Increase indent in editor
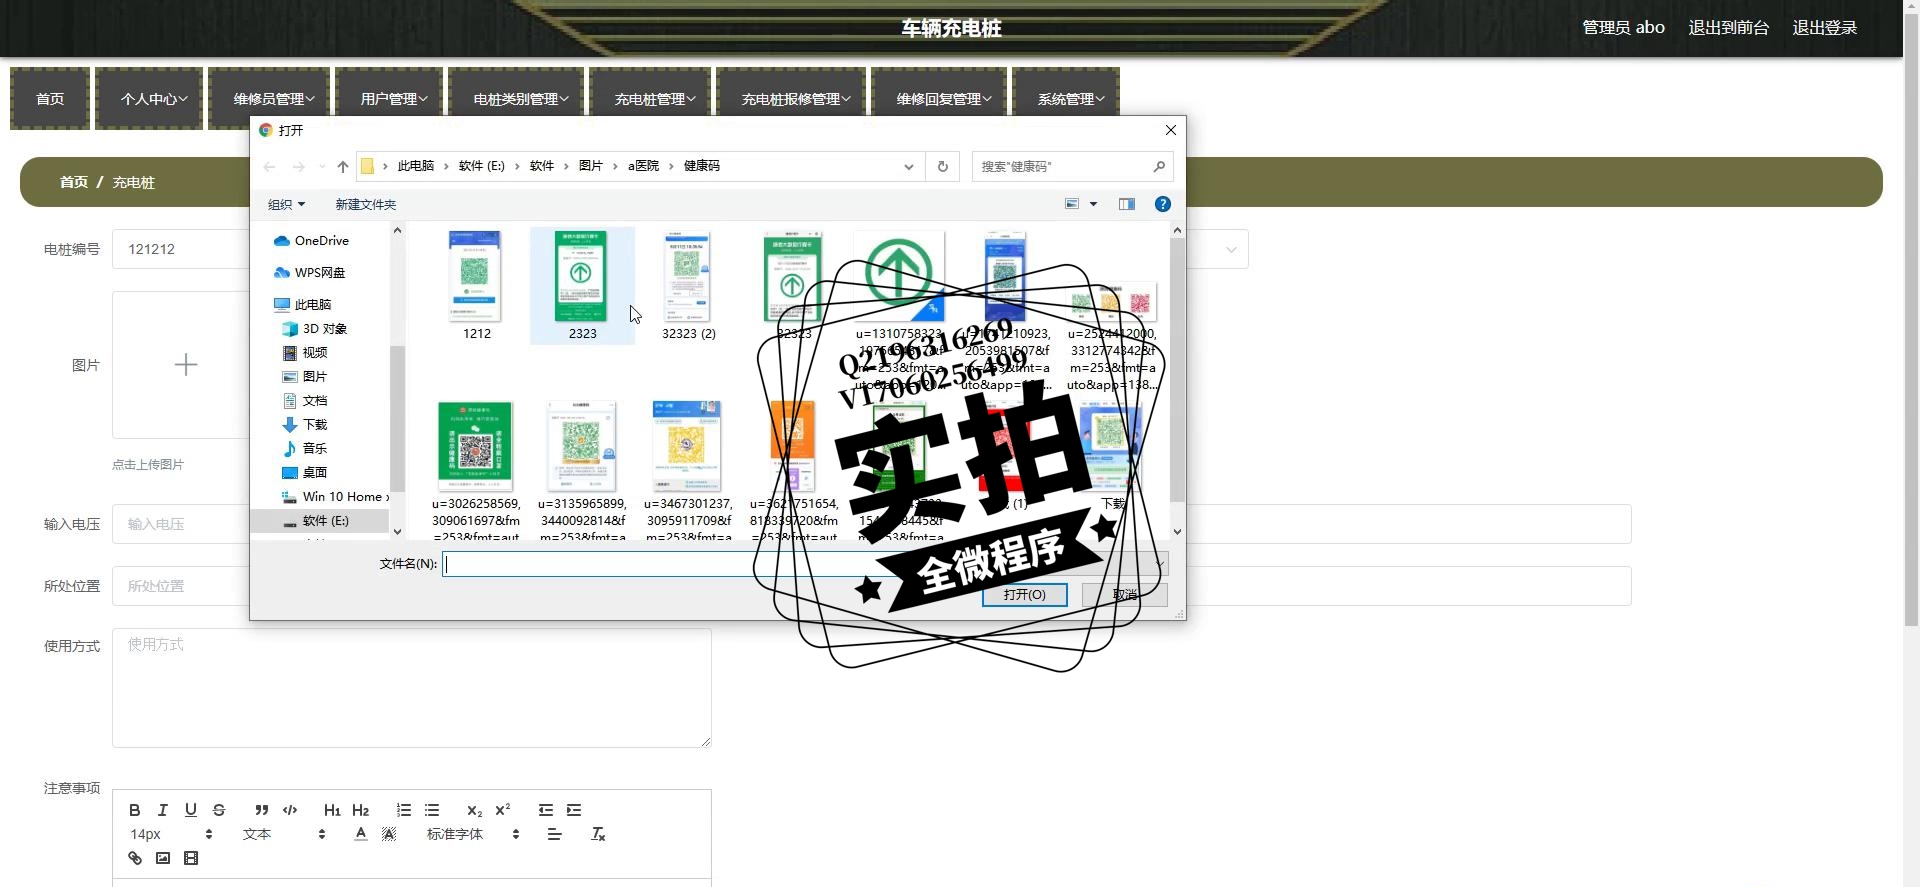This screenshot has width=1920, height=887. 574,810
